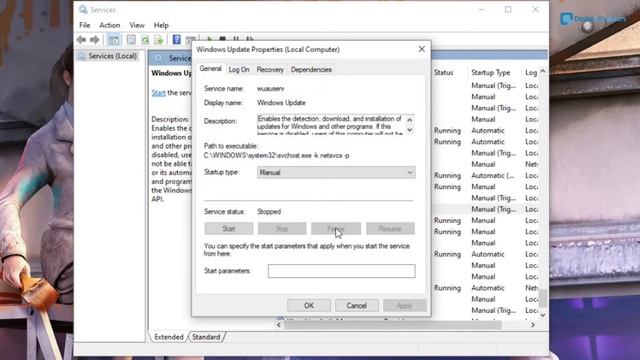Switch to the Log On tab
The width and height of the screenshot is (640, 360).
click(239, 69)
